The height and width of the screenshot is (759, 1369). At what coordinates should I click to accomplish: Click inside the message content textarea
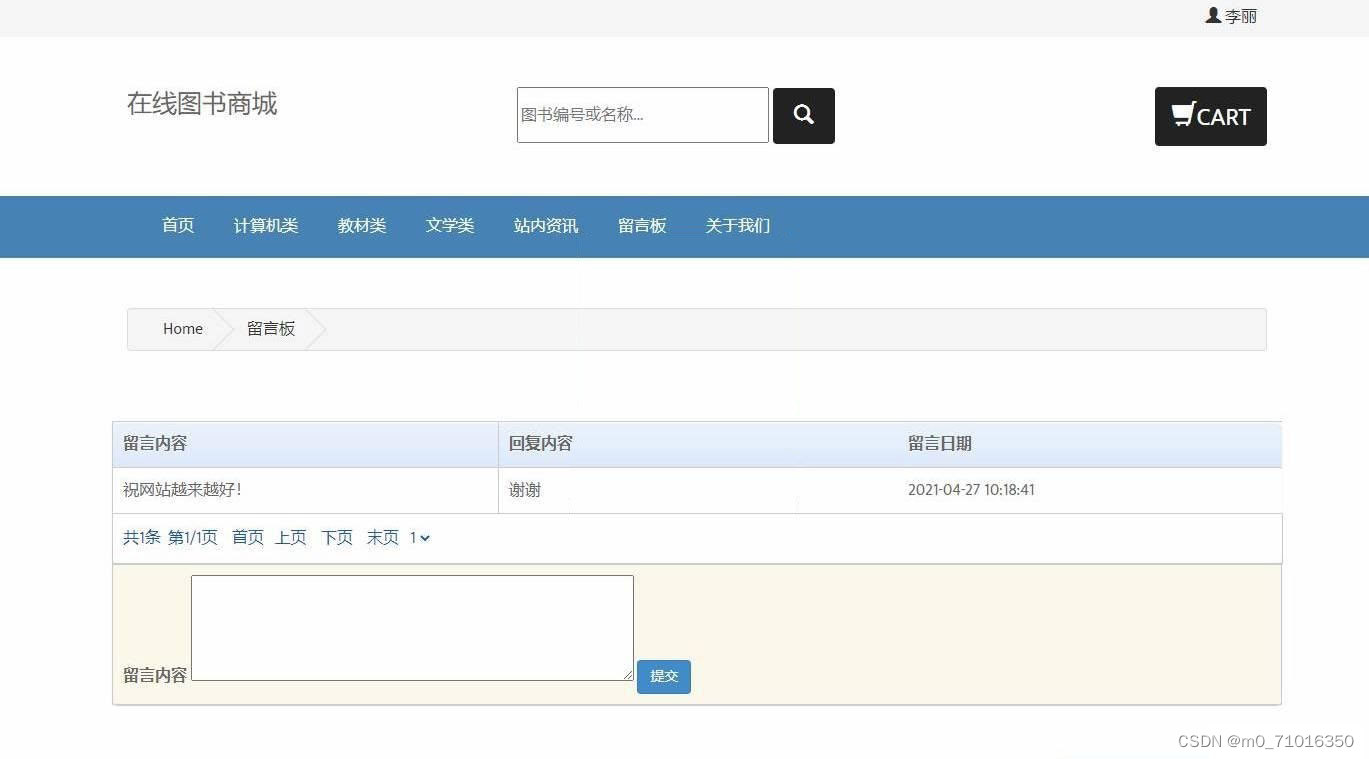(x=411, y=627)
